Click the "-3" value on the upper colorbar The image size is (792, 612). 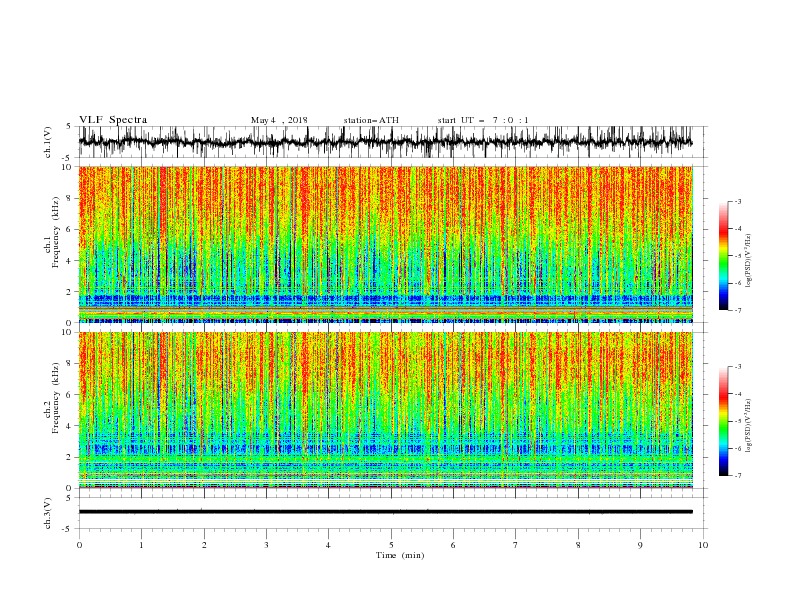pyautogui.click(x=737, y=201)
